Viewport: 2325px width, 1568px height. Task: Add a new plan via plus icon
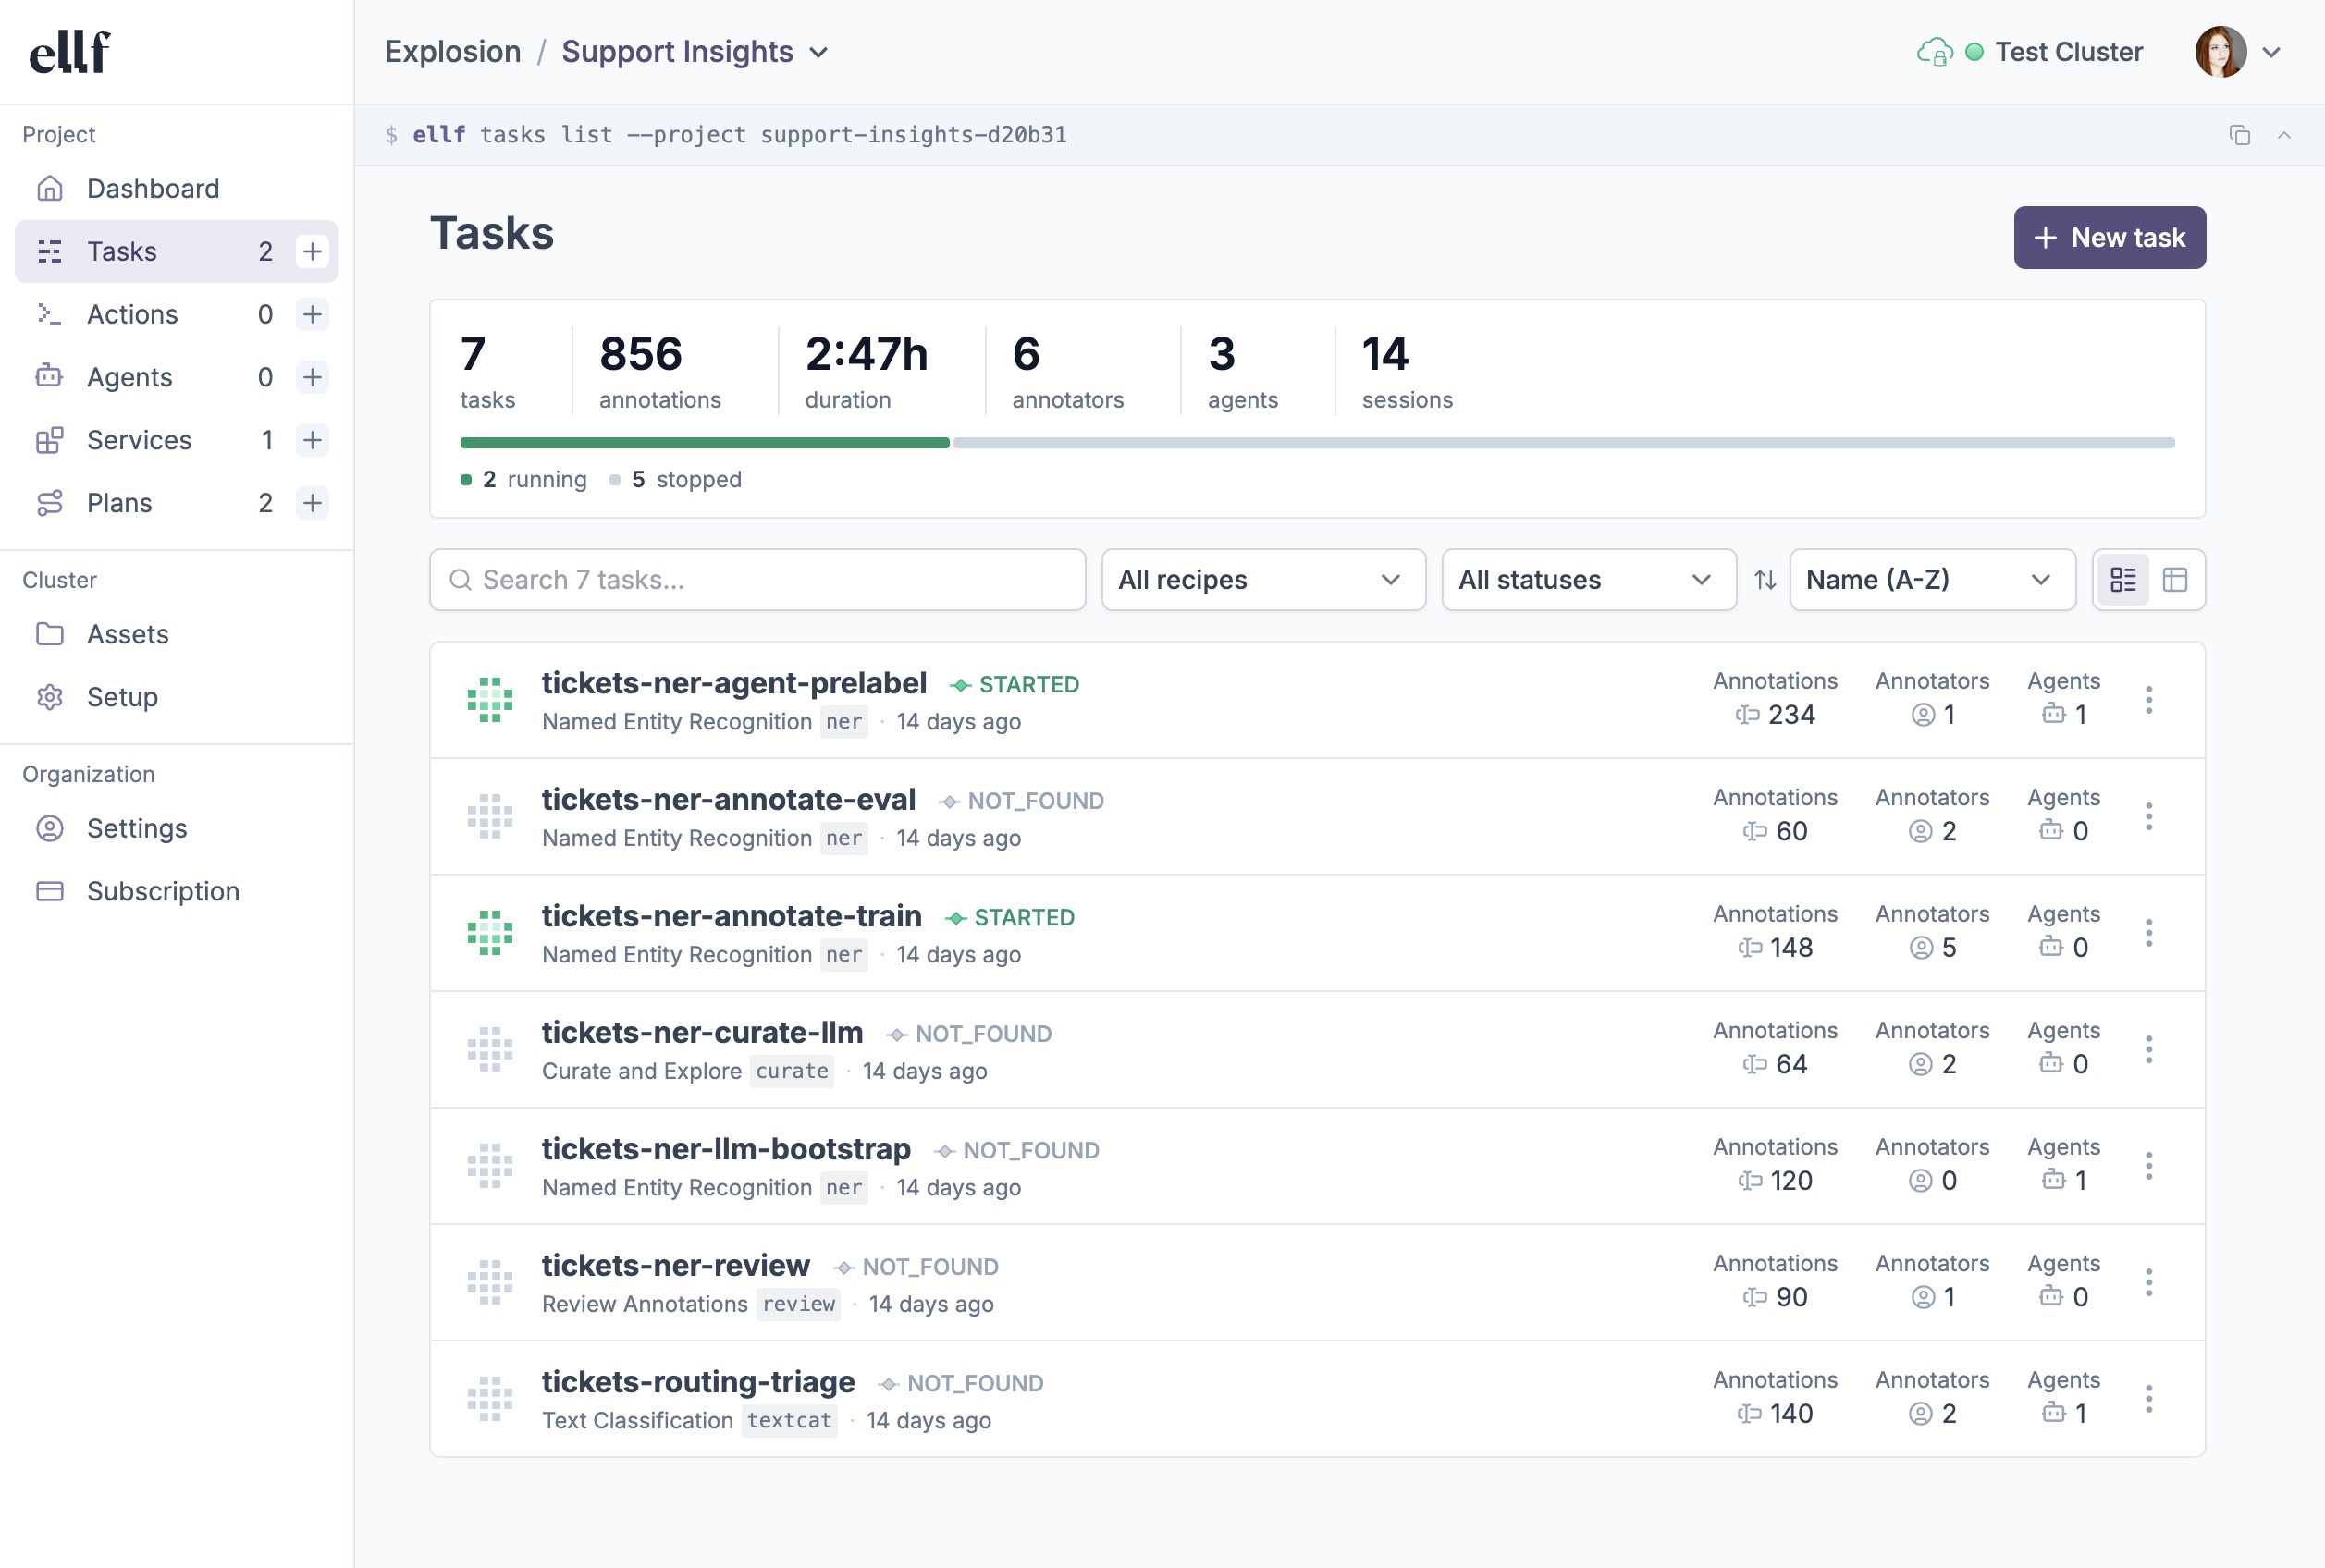click(x=312, y=503)
